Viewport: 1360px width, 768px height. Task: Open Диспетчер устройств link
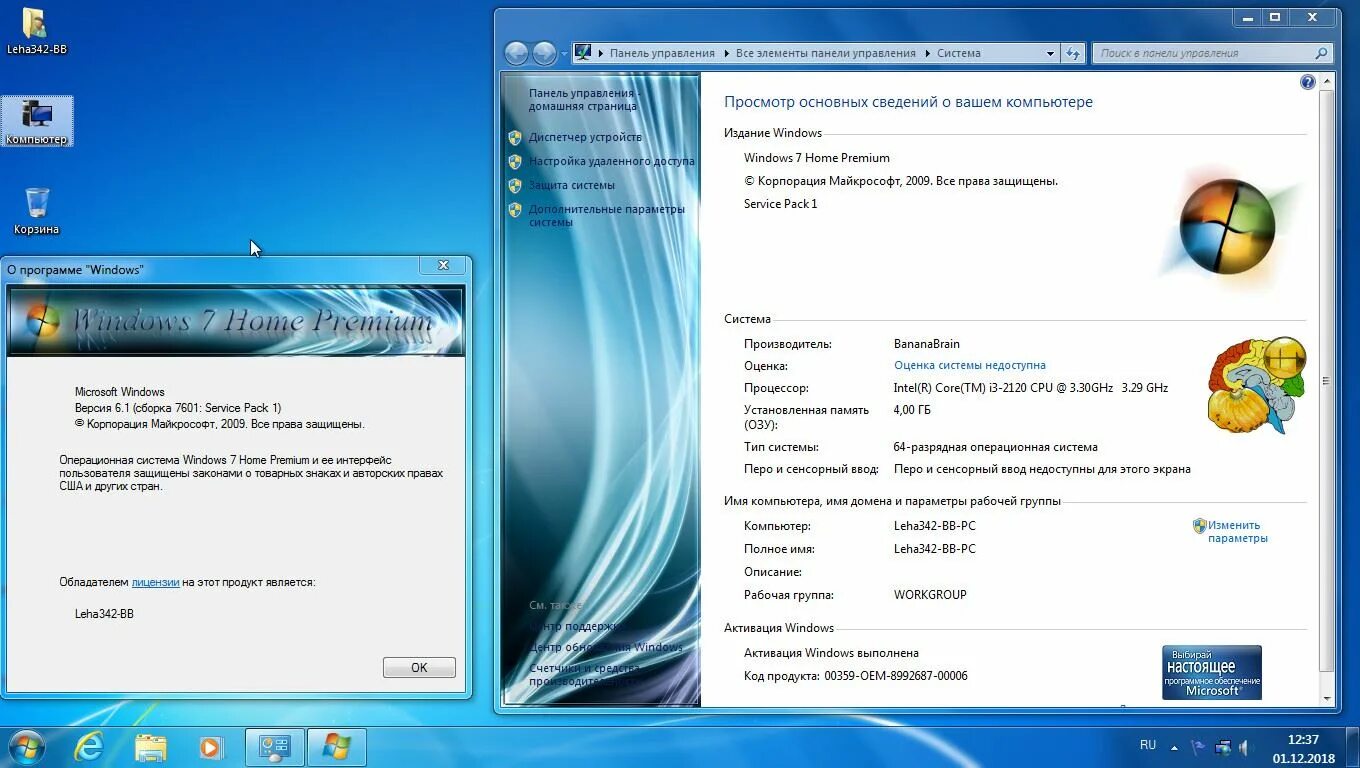tap(585, 137)
